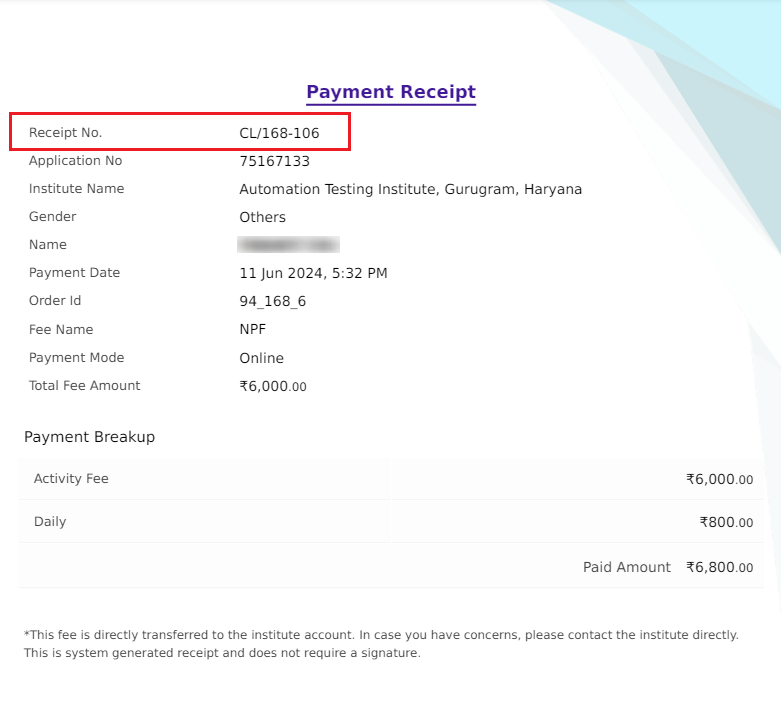Click the Paid Amount label

[627, 567]
